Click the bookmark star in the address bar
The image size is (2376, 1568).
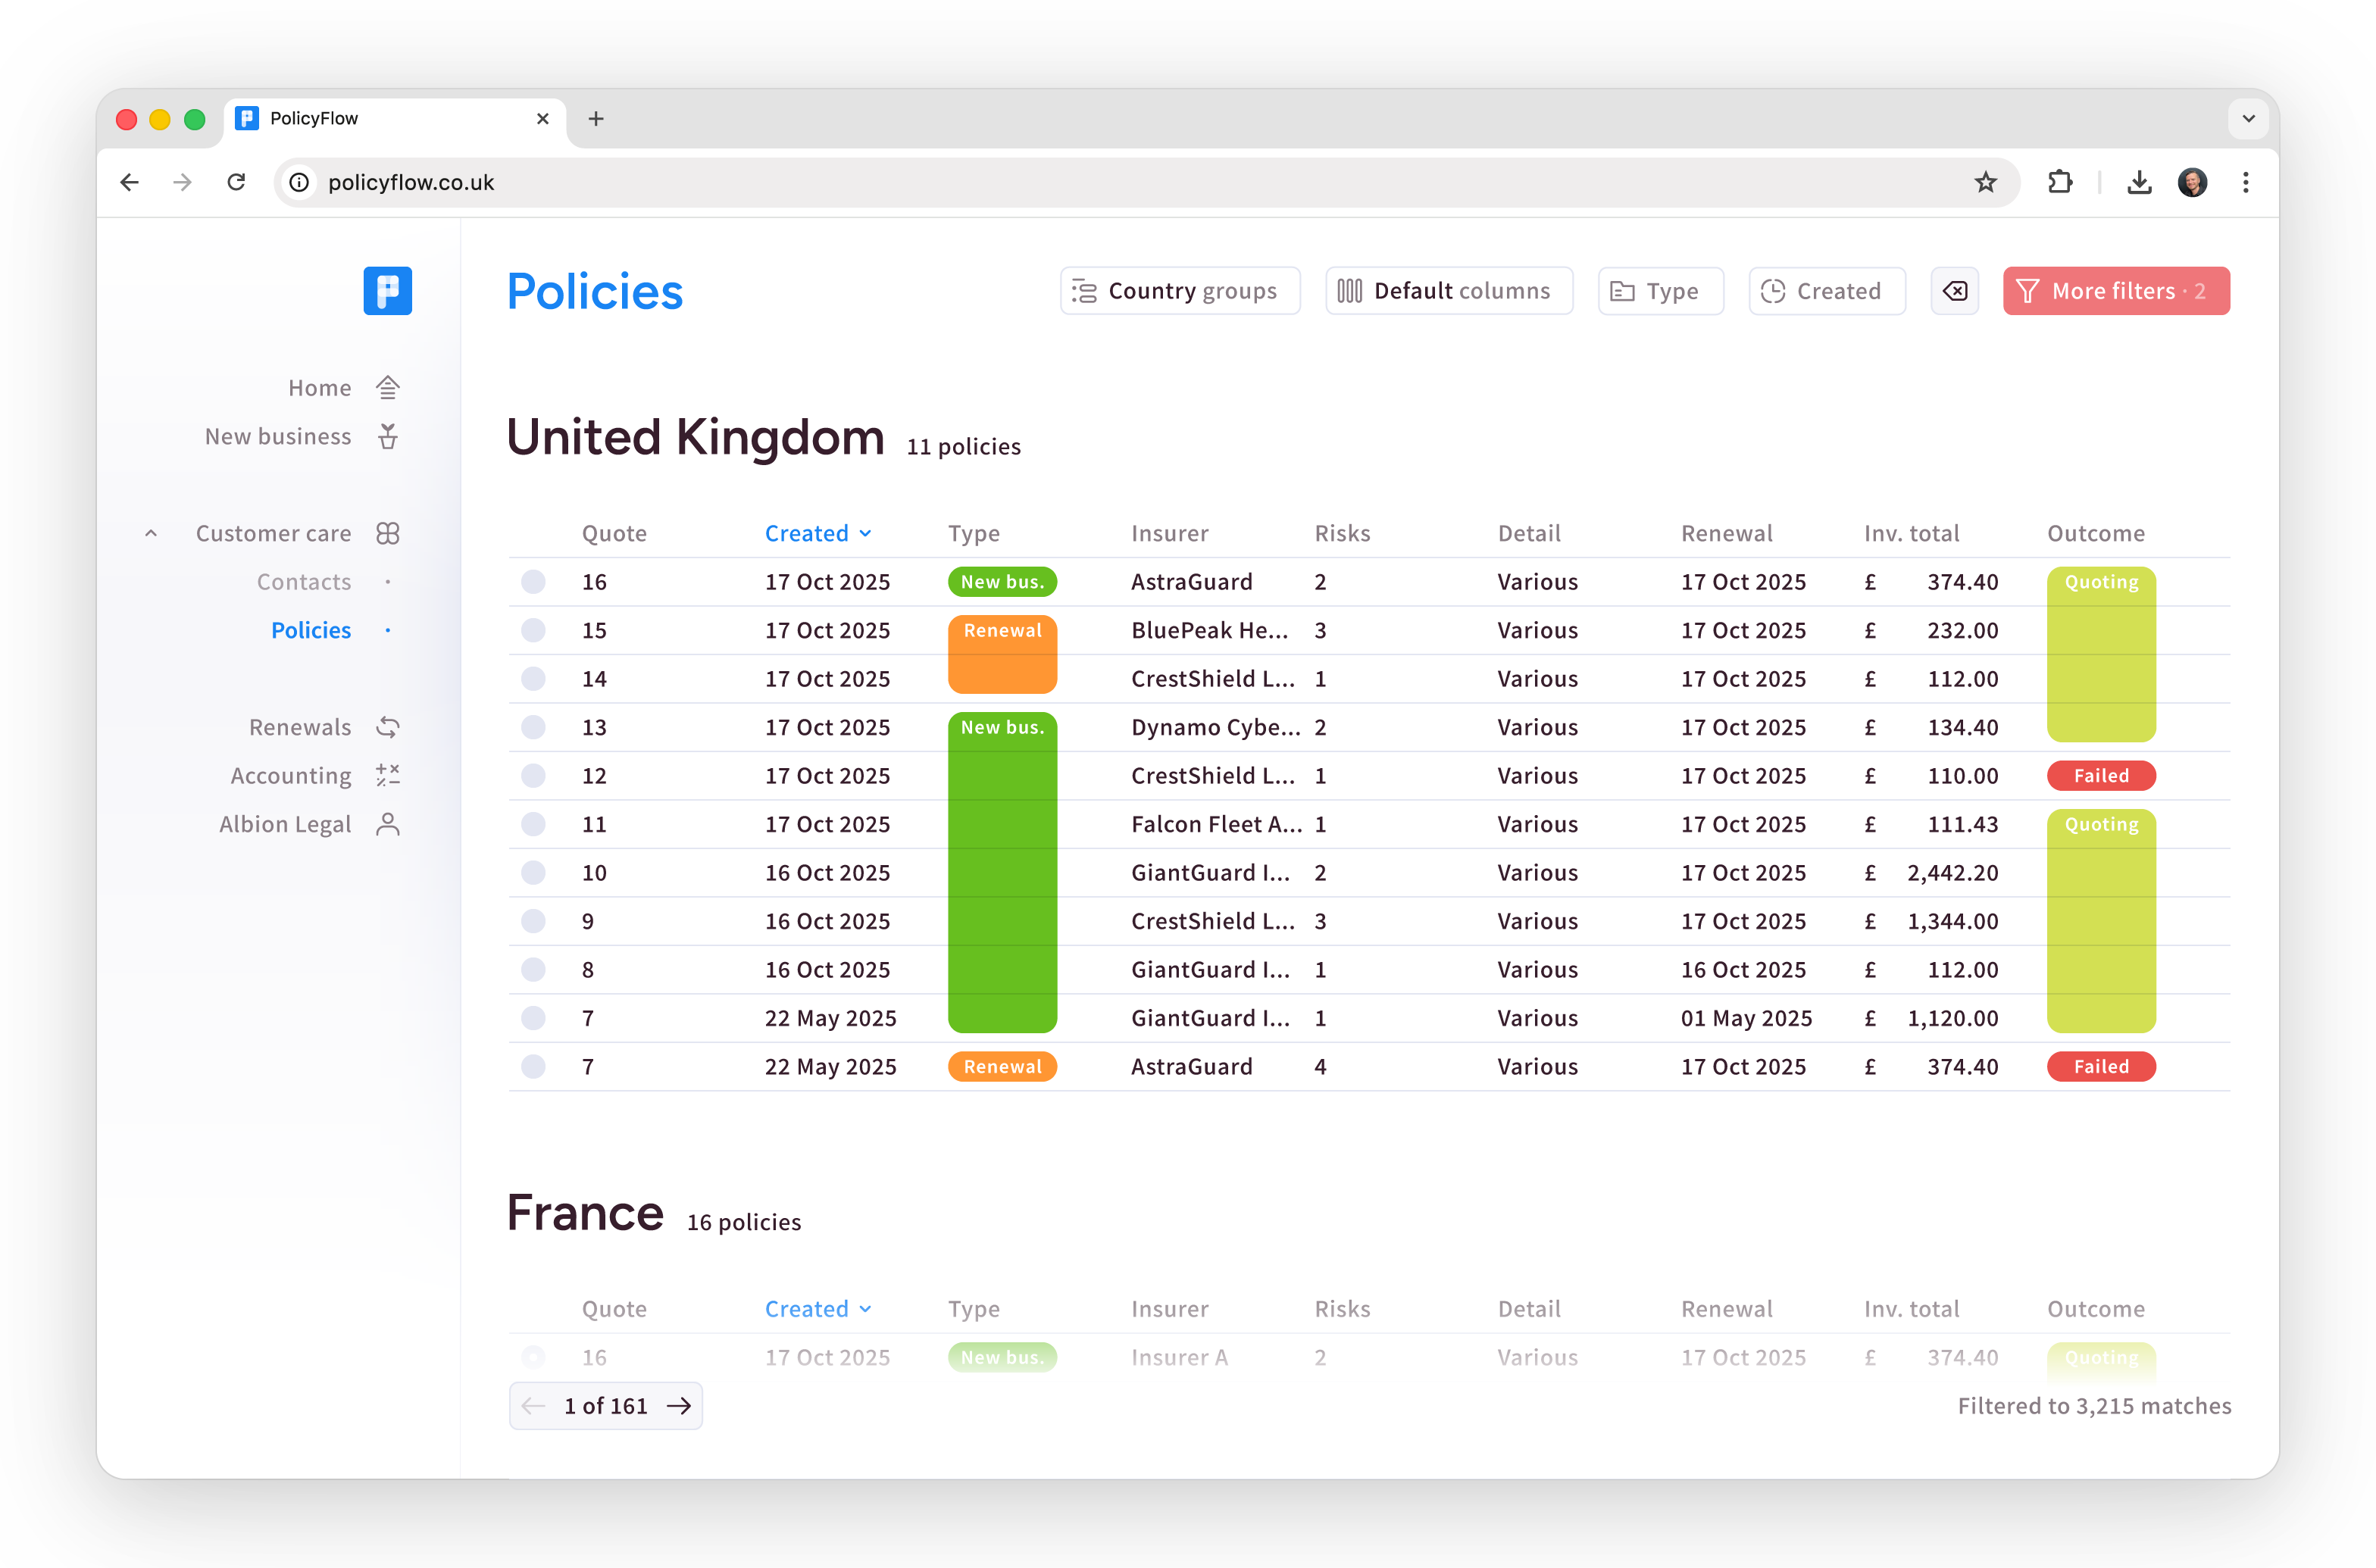1986,182
